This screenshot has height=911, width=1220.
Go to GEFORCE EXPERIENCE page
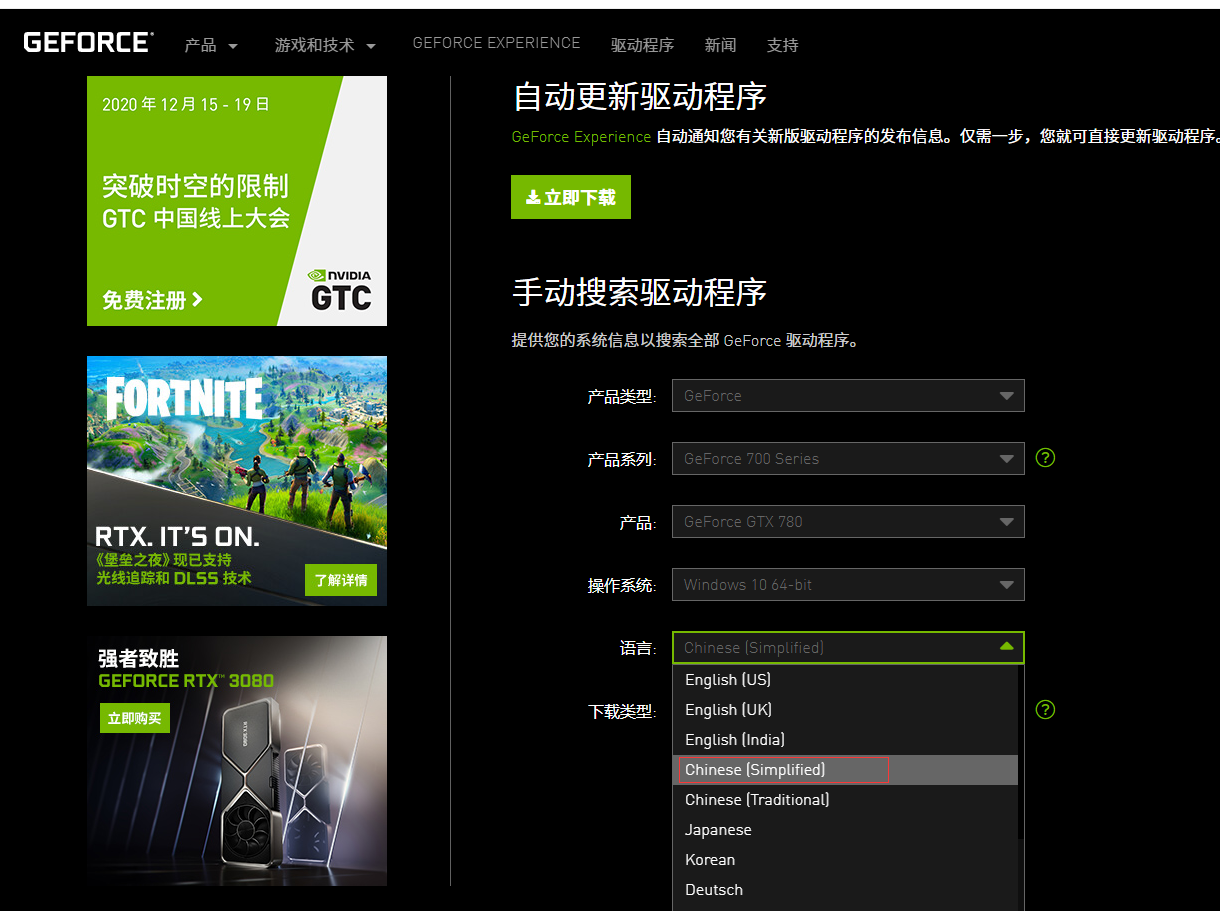496,43
